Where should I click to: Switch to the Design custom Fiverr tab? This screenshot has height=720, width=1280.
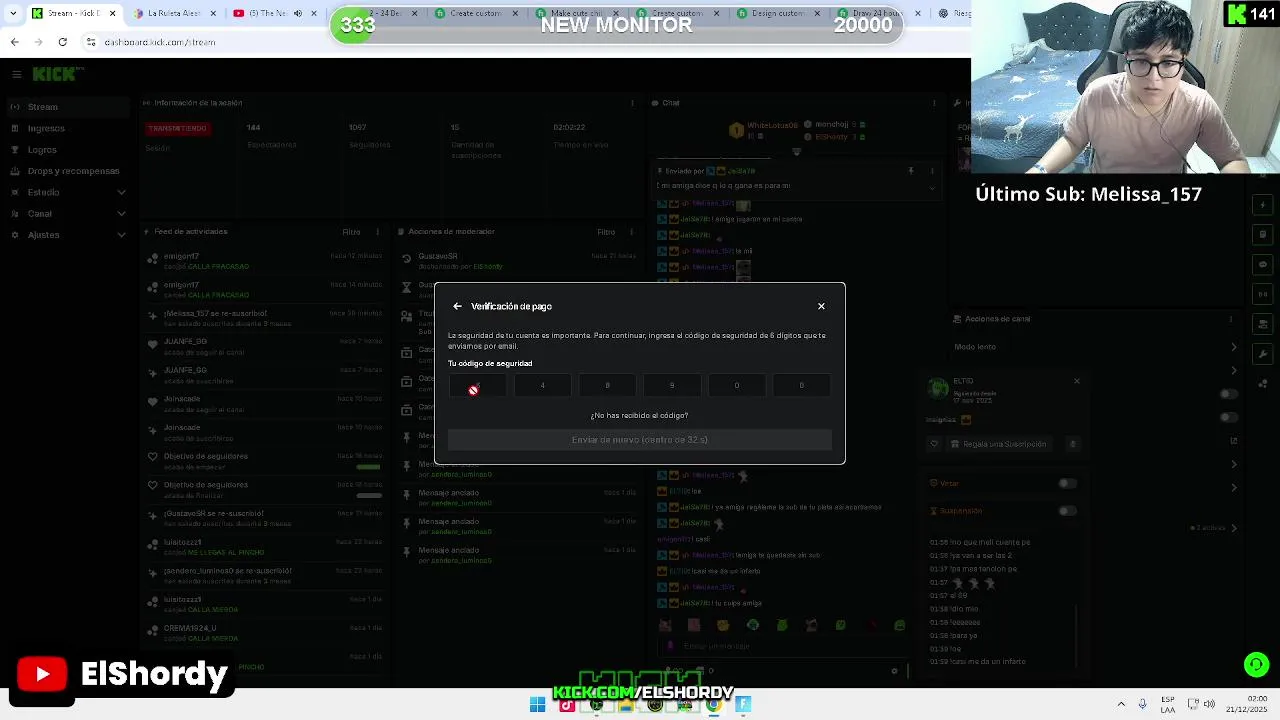point(778,14)
